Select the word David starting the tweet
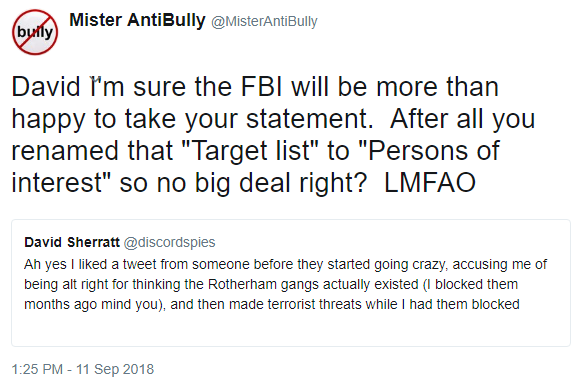This screenshot has width=583, height=386. coord(46,87)
